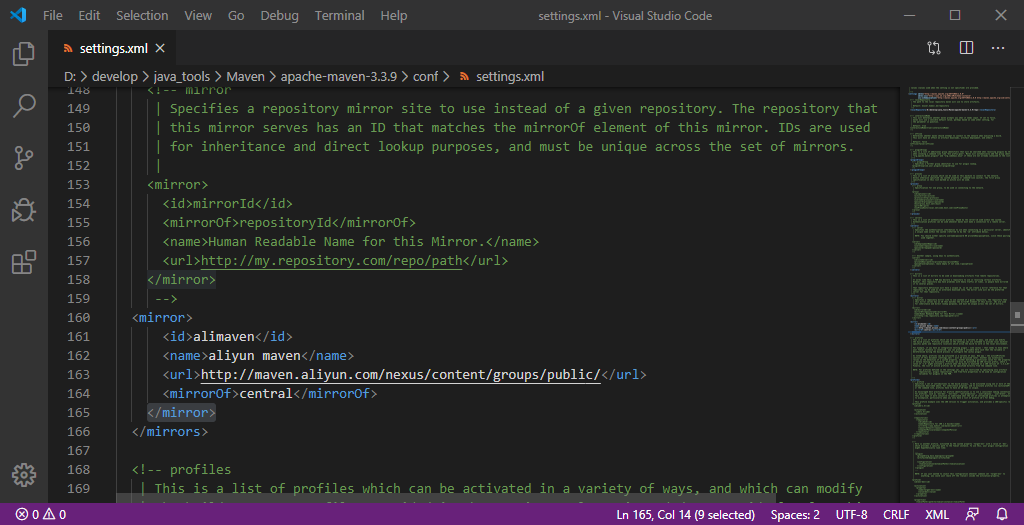The width and height of the screenshot is (1024, 525).
Task: Open the Selection menu
Action: 142,15
